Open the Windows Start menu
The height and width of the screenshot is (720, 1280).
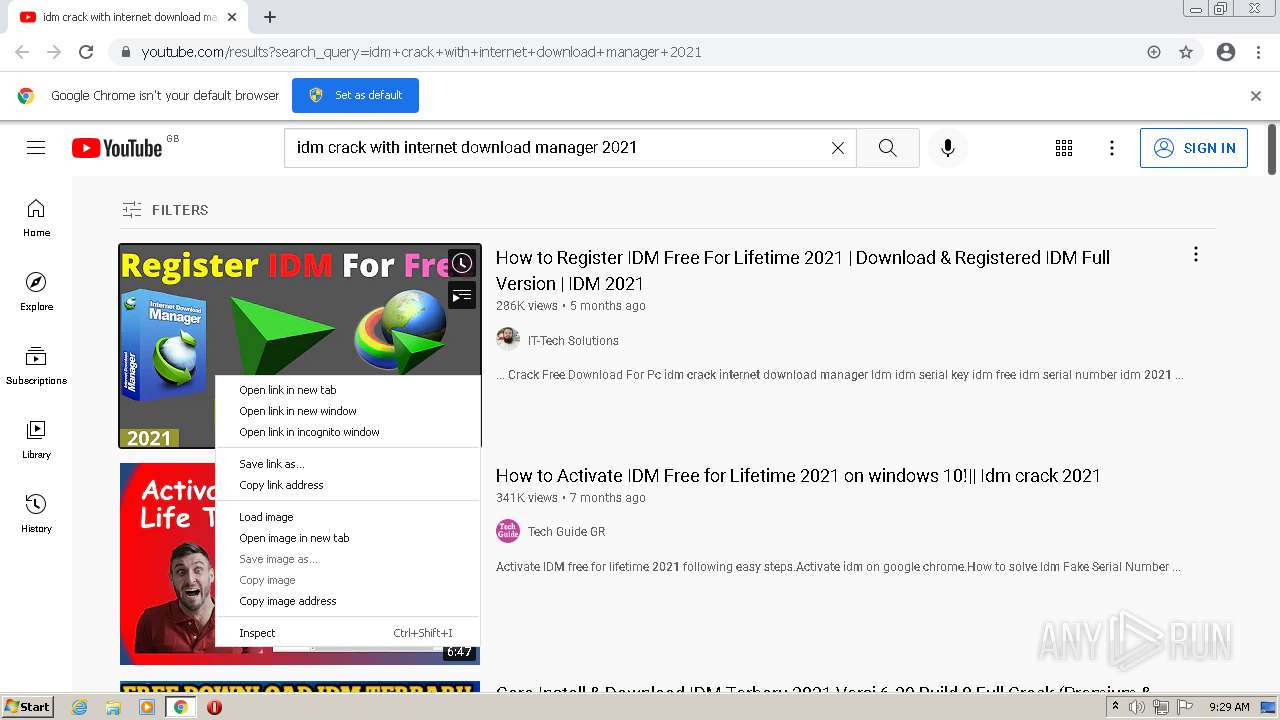pyautogui.click(x=27, y=707)
